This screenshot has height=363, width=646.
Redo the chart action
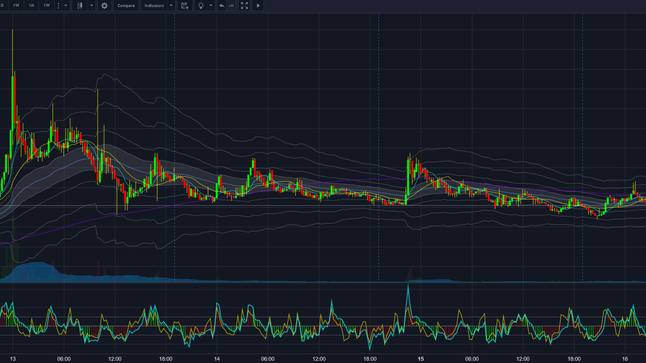232,6
